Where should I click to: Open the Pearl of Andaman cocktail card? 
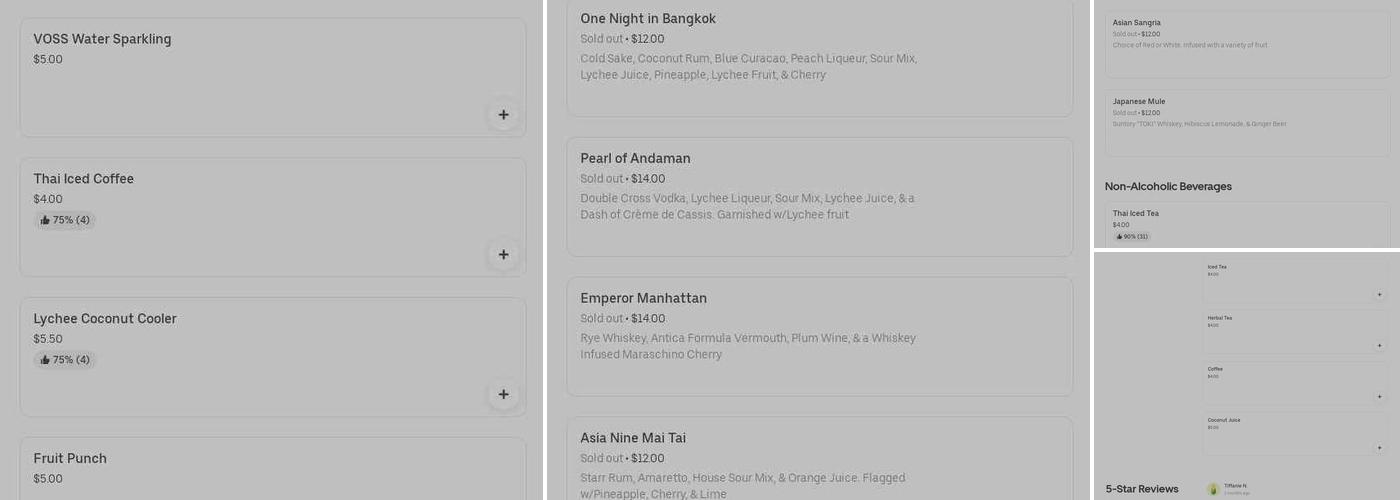point(819,196)
